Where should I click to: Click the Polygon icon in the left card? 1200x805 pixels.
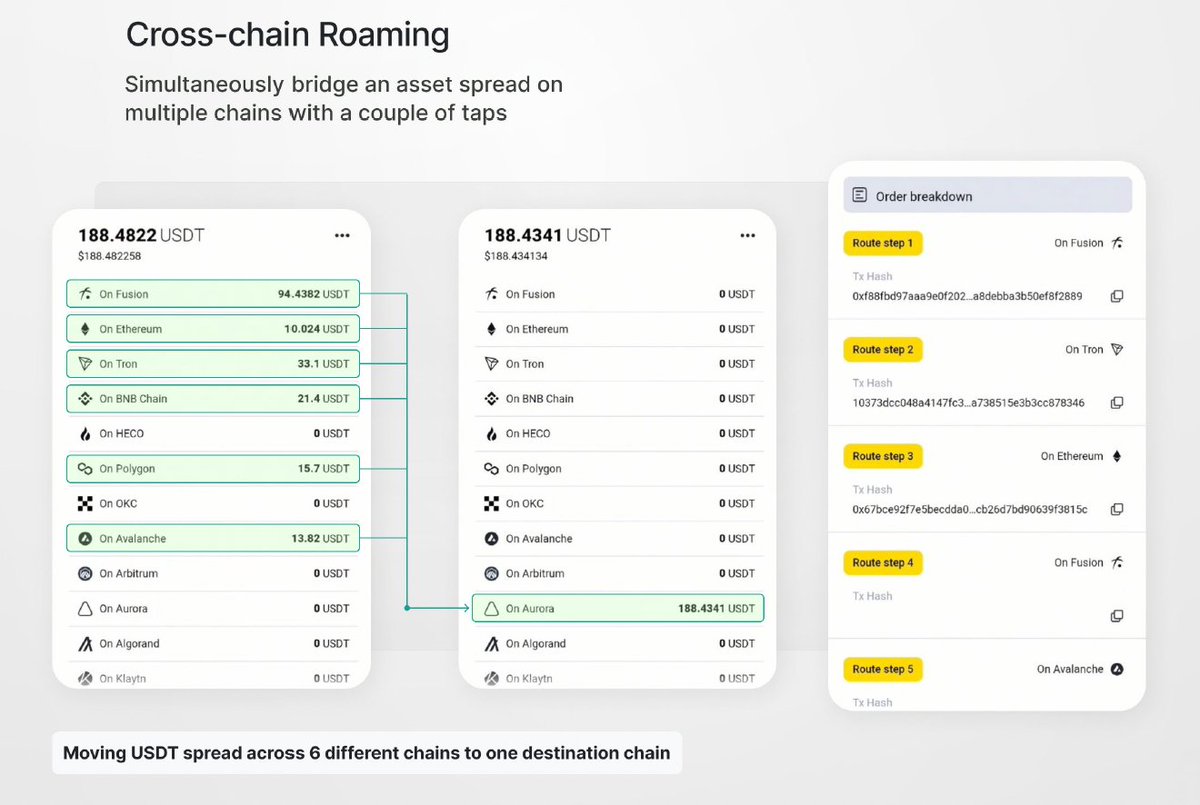[x=85, y=468]
